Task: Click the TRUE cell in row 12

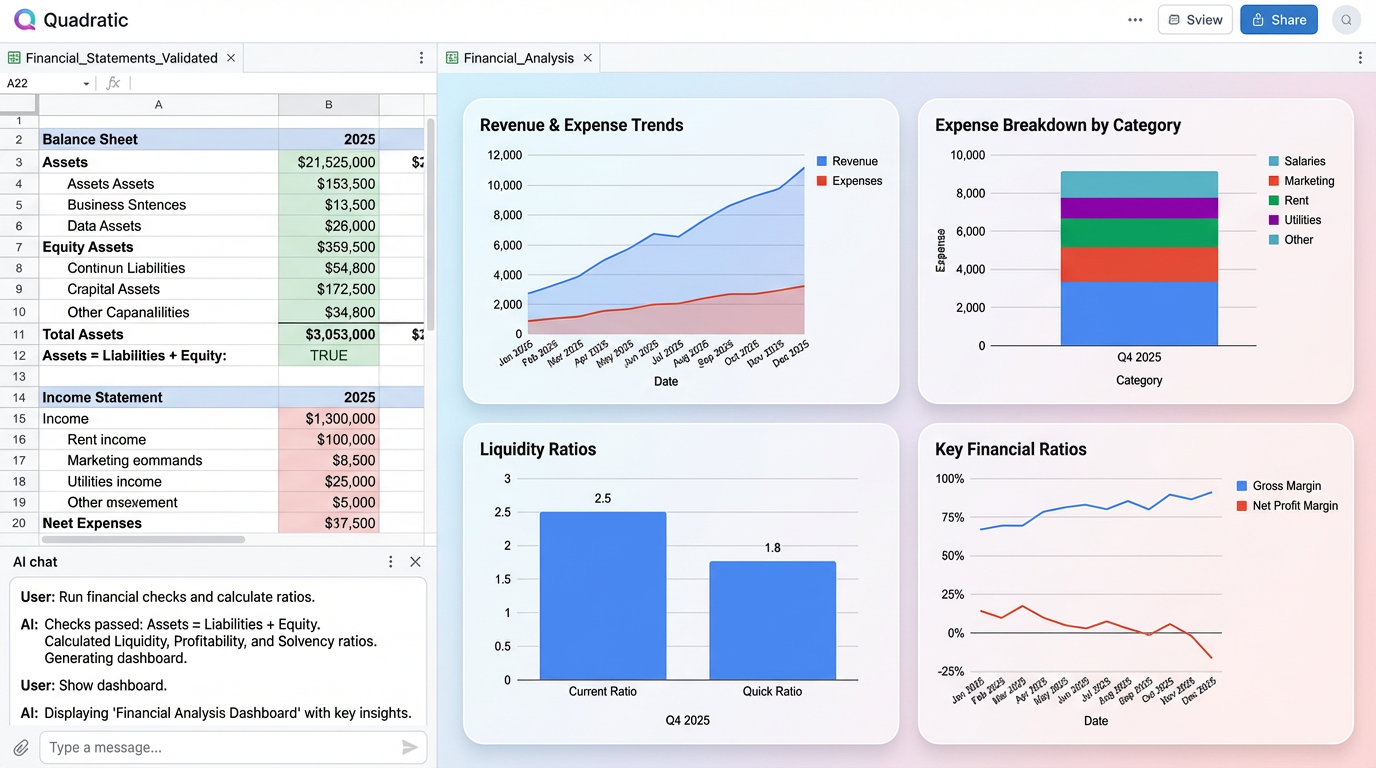Action: (x=328, y=355)
